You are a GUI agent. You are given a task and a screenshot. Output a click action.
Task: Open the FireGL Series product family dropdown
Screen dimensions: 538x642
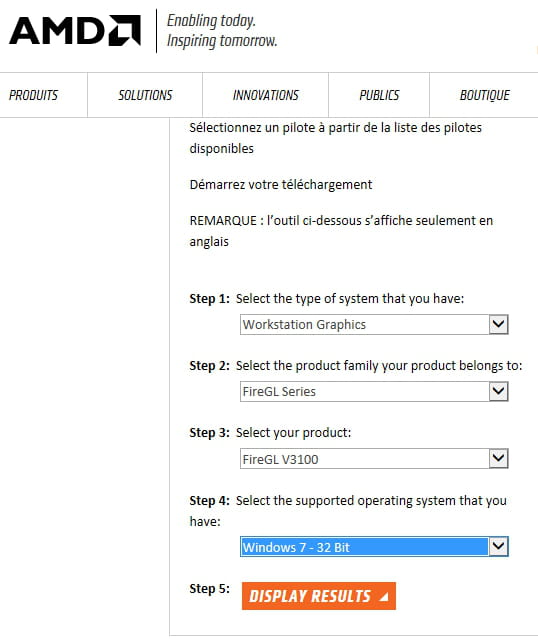coord(374,392)
